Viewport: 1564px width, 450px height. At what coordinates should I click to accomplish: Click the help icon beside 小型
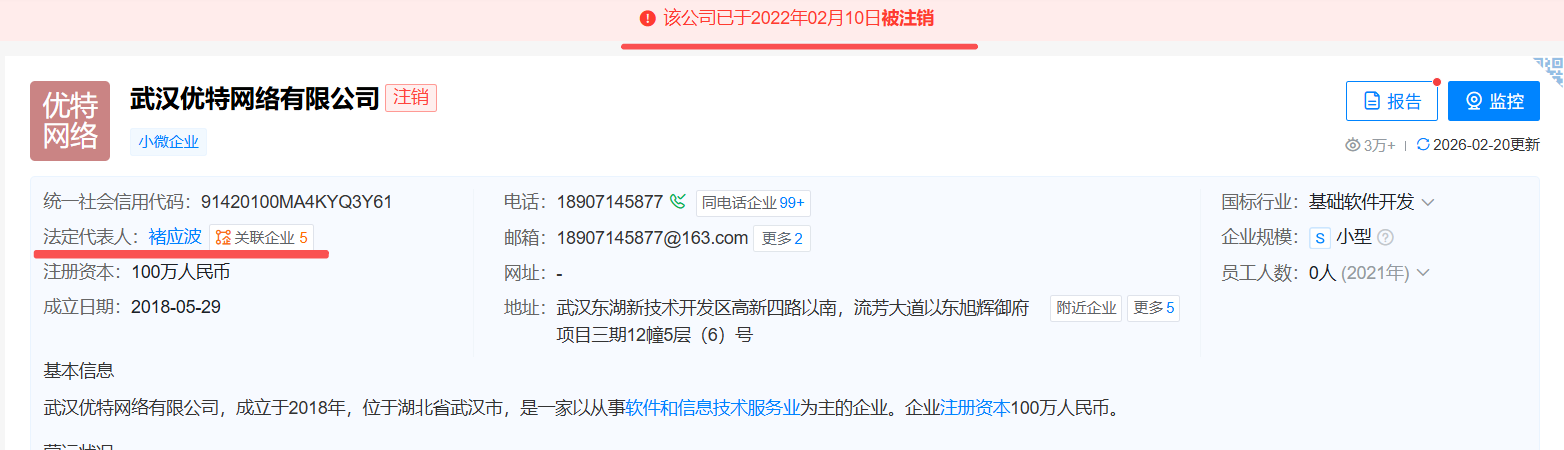coord(1386,238)
